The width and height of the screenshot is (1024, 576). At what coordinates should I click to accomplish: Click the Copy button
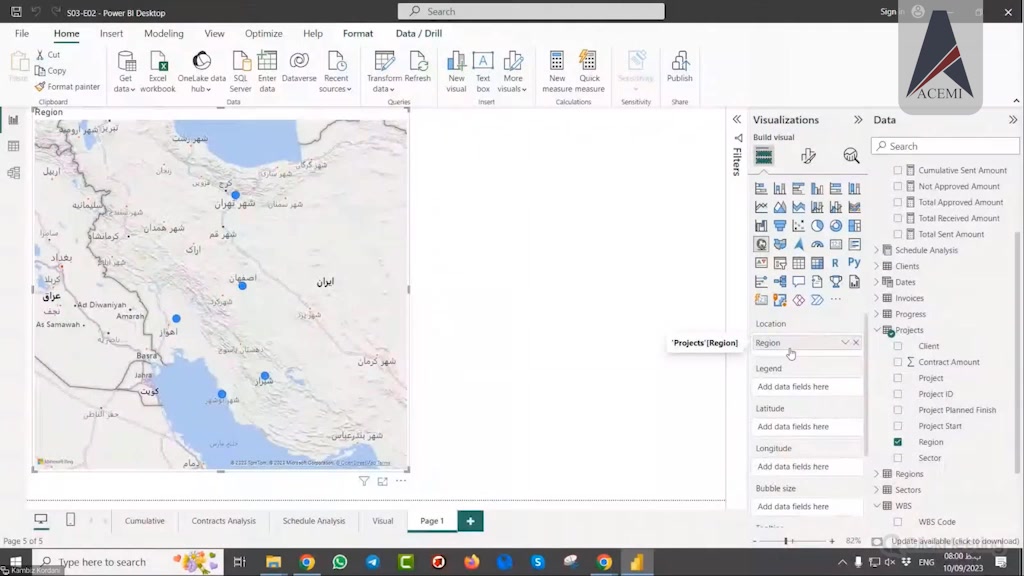tap(51, 71)
